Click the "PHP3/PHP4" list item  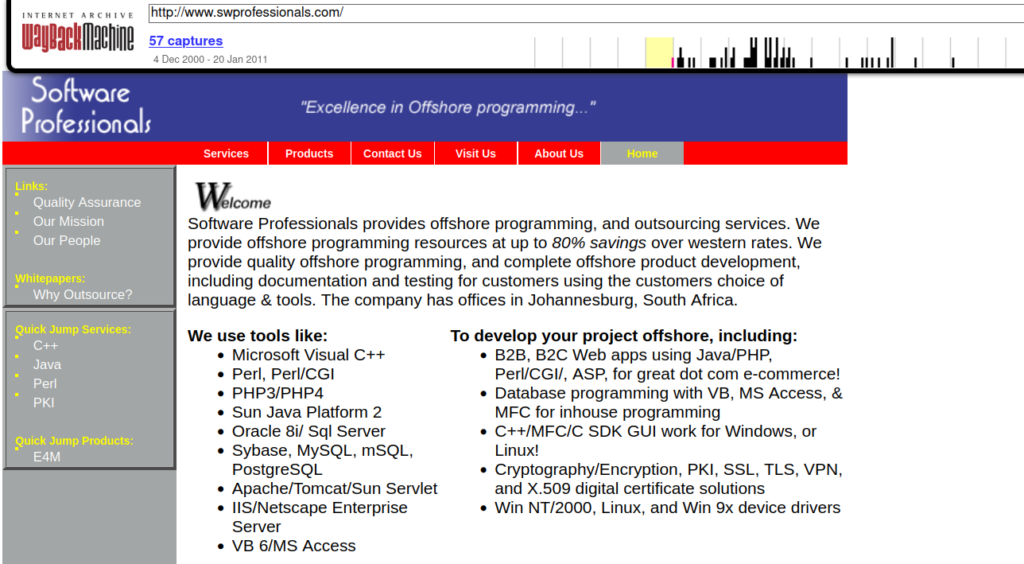tap(278, 393)
